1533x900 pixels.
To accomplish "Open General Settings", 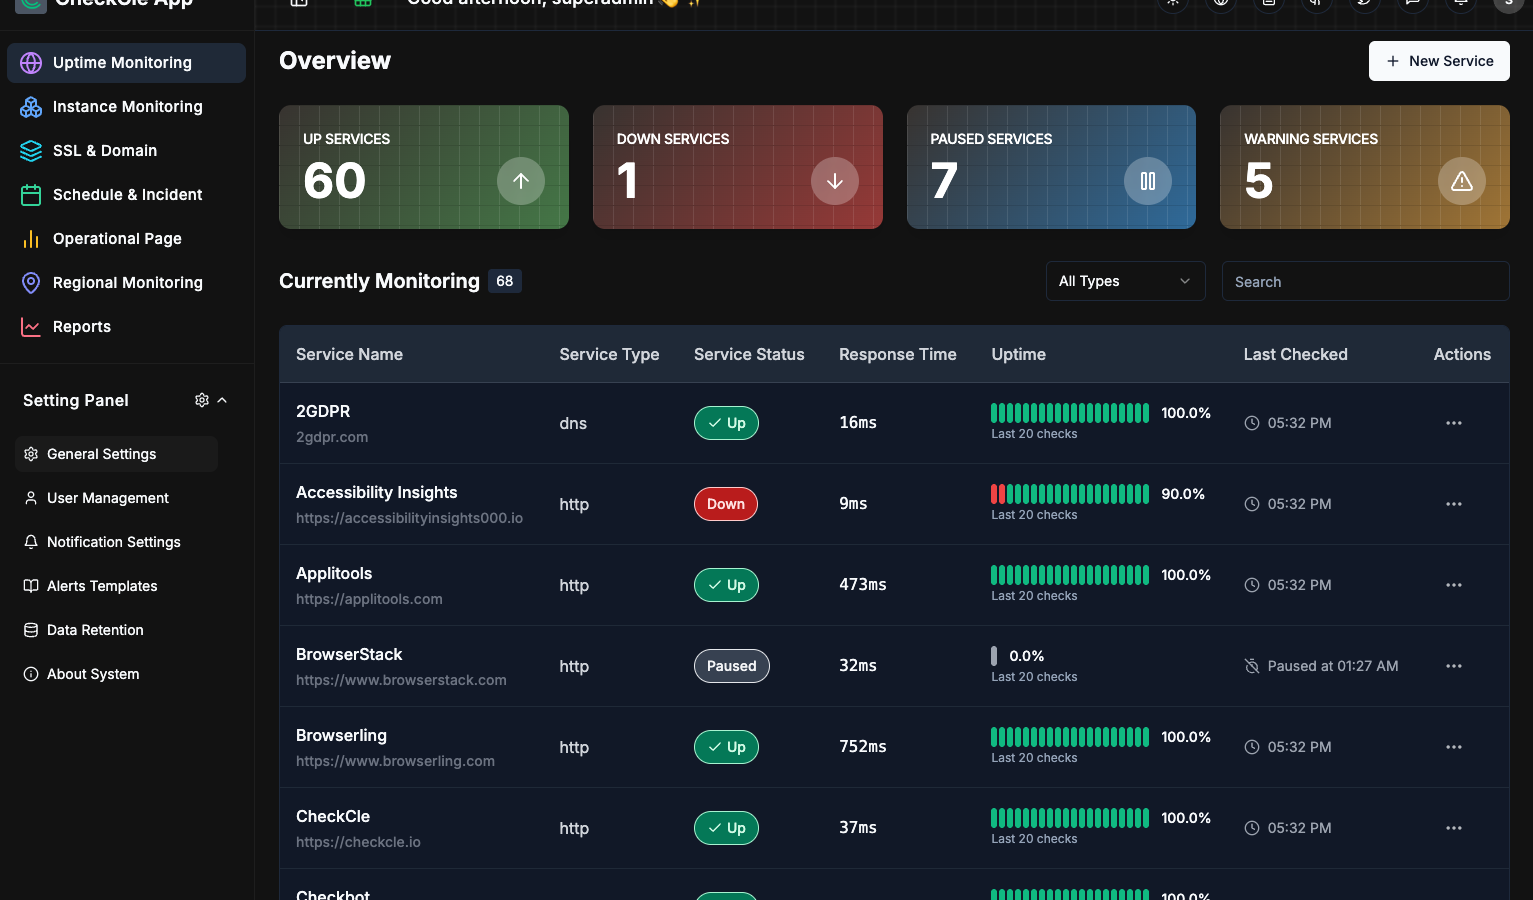I will tap(116, 454).
